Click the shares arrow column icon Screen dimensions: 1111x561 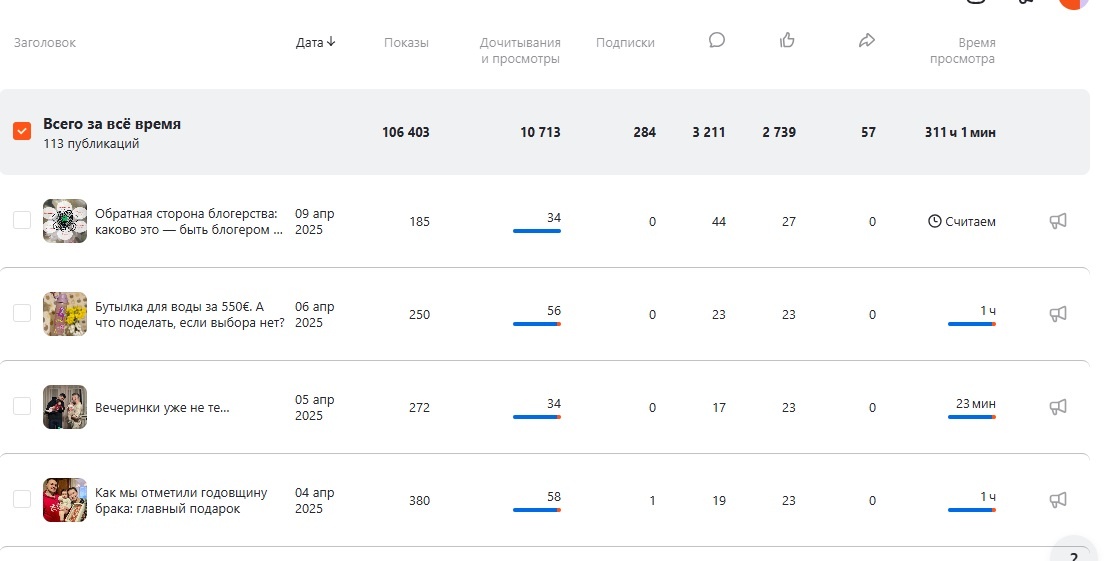pos(867,41)
